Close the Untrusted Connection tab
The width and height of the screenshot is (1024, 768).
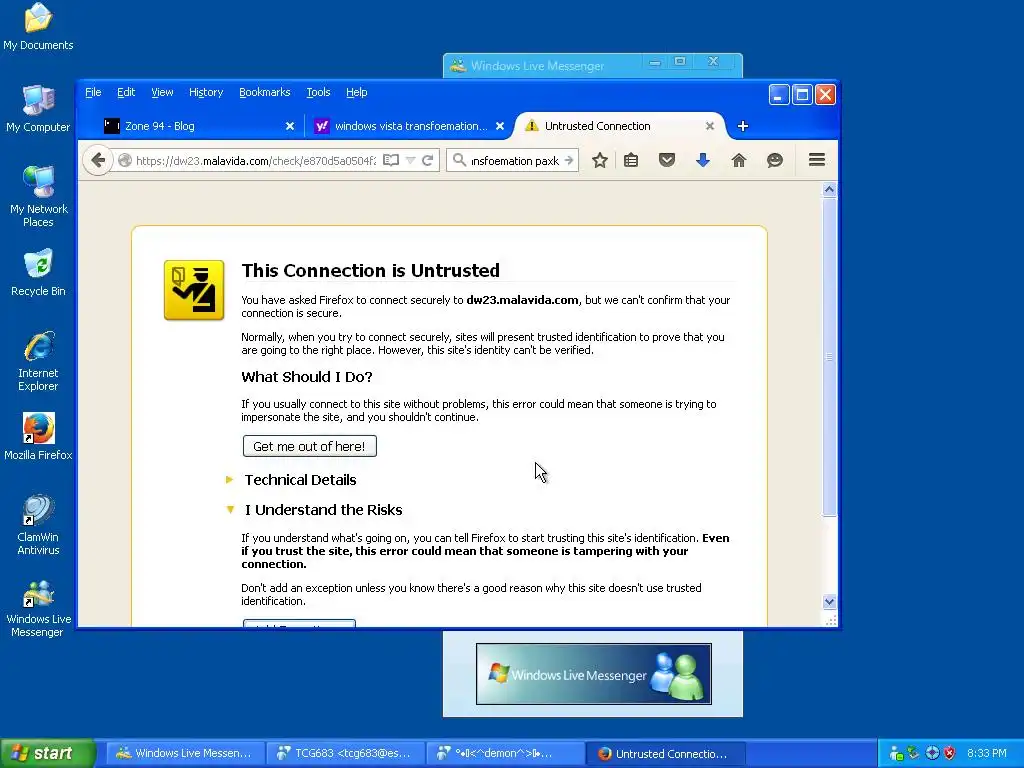coord(709,126)
